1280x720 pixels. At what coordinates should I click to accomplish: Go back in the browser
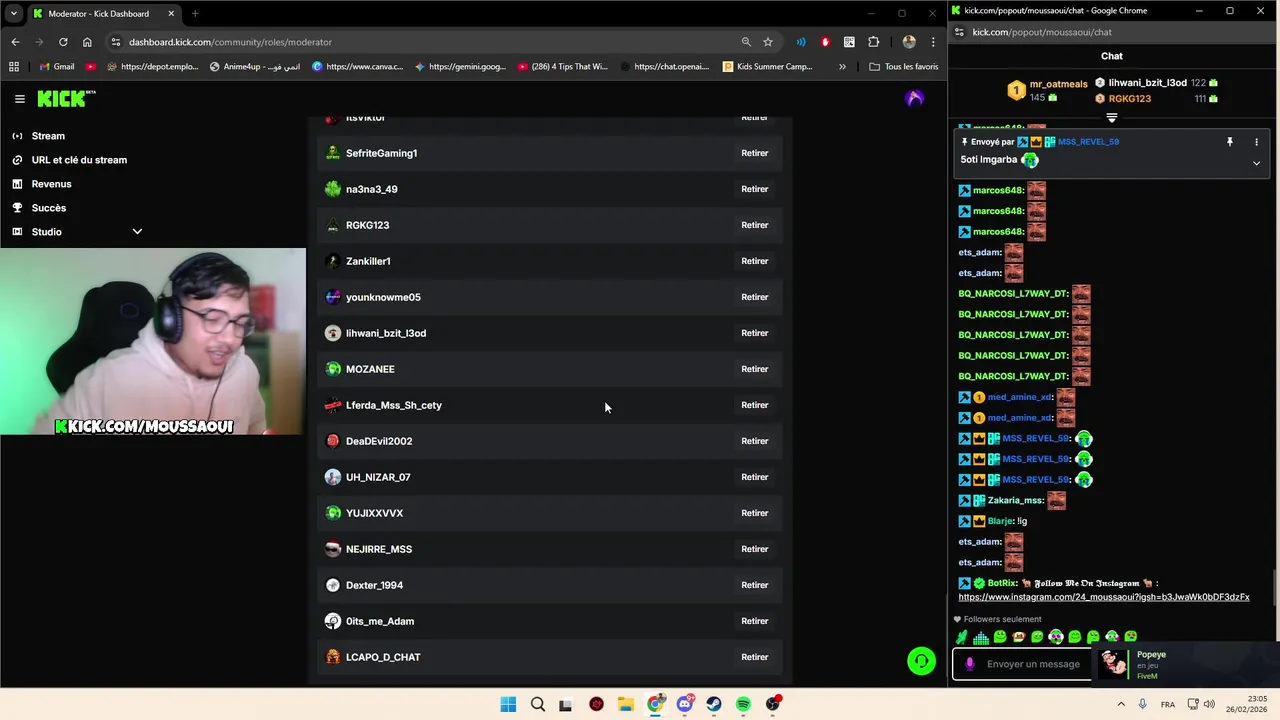click(15, 42)
